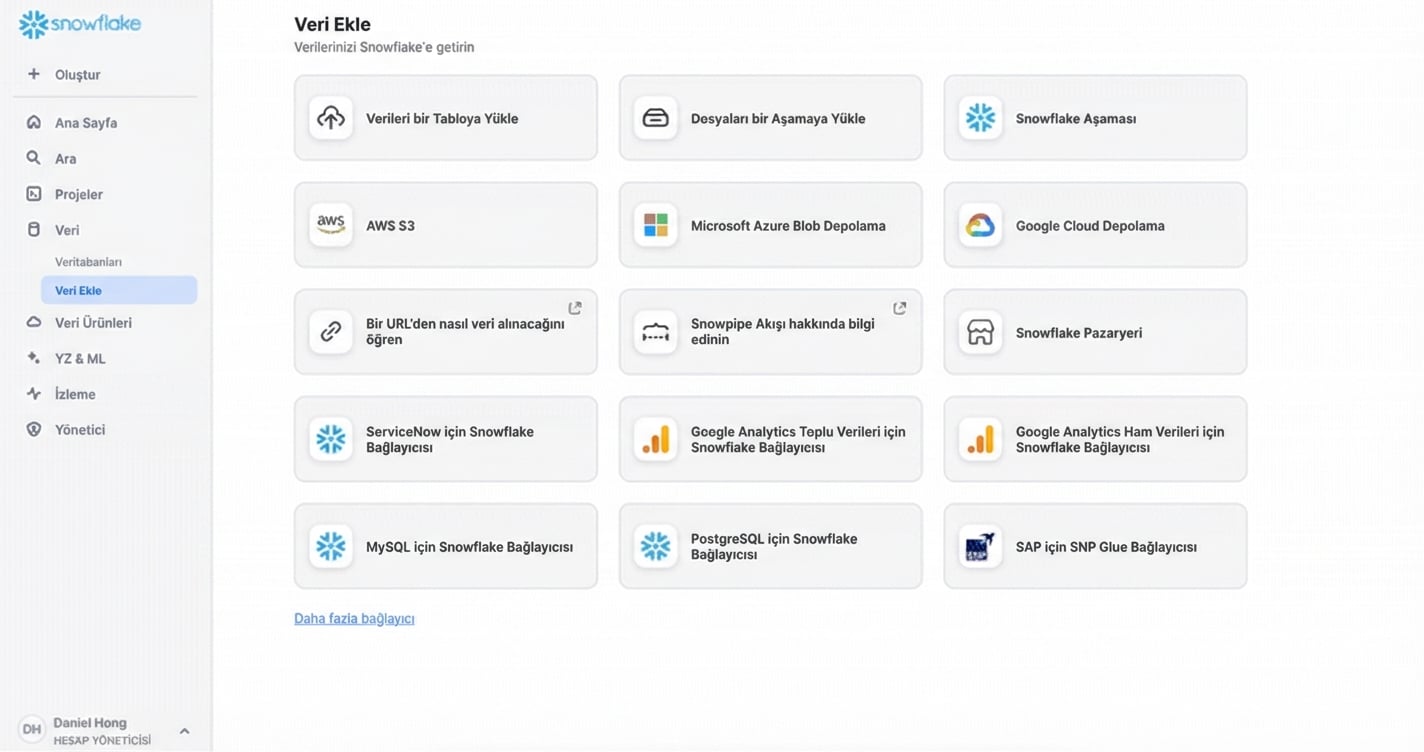The width and height of the screenshot is (1424, 752).
Task: Expand the Veri Ürünleri sidebar section
Action: click(92, 323)
